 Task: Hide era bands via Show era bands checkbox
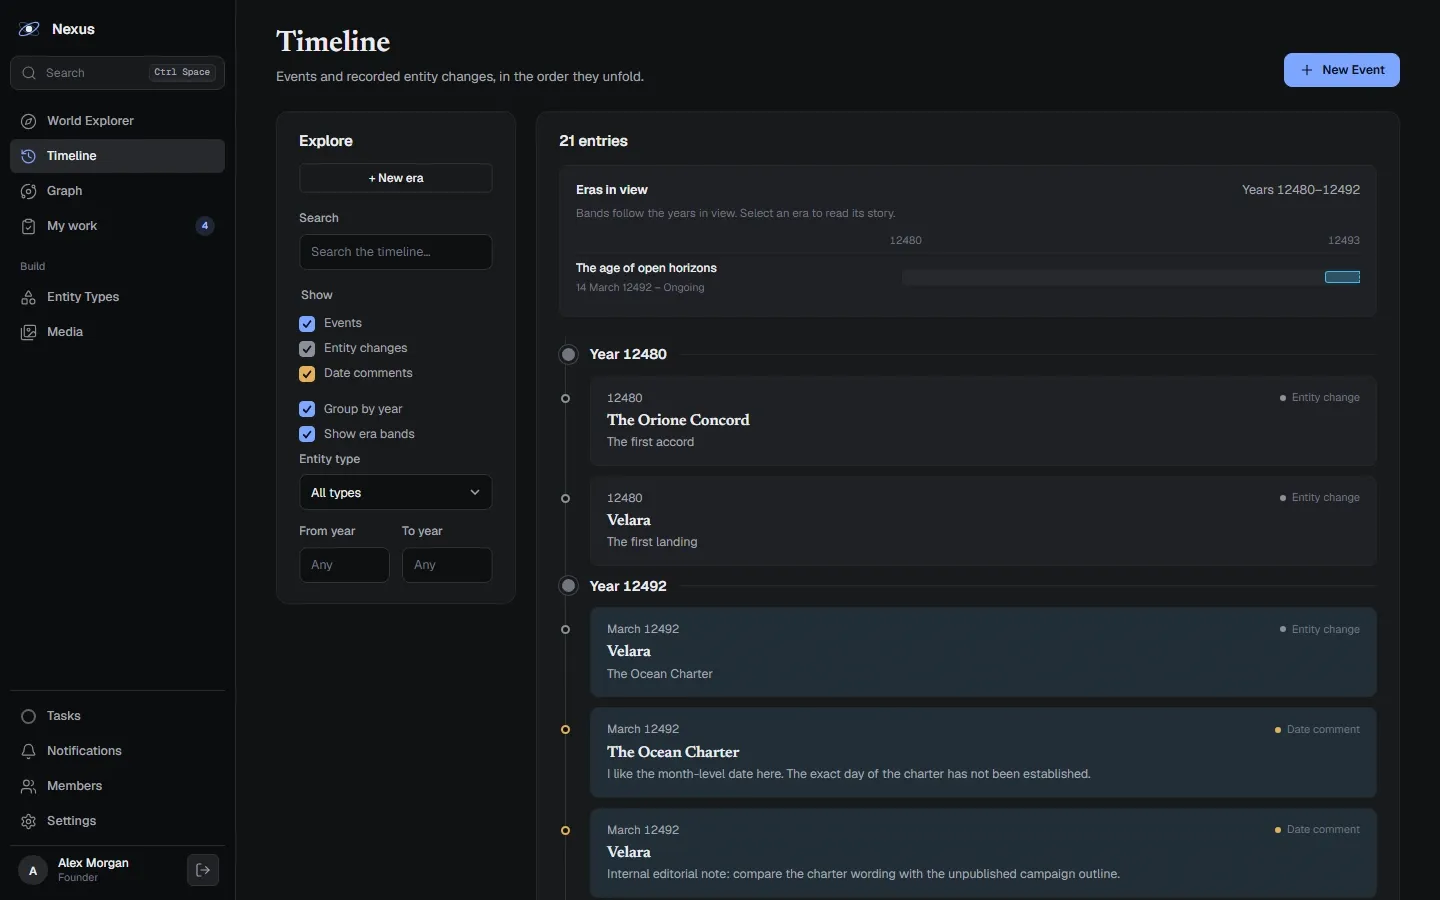[x=307, y=434]
